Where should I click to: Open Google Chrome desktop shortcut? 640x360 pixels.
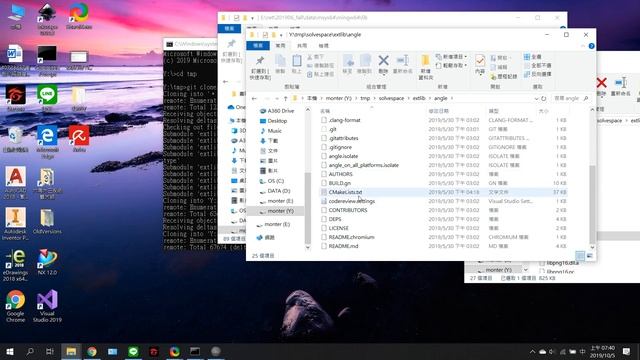point(16,306)
